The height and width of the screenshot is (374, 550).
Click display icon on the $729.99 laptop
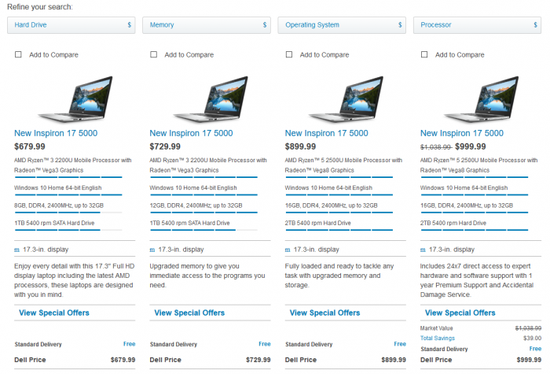pos(152,250)
